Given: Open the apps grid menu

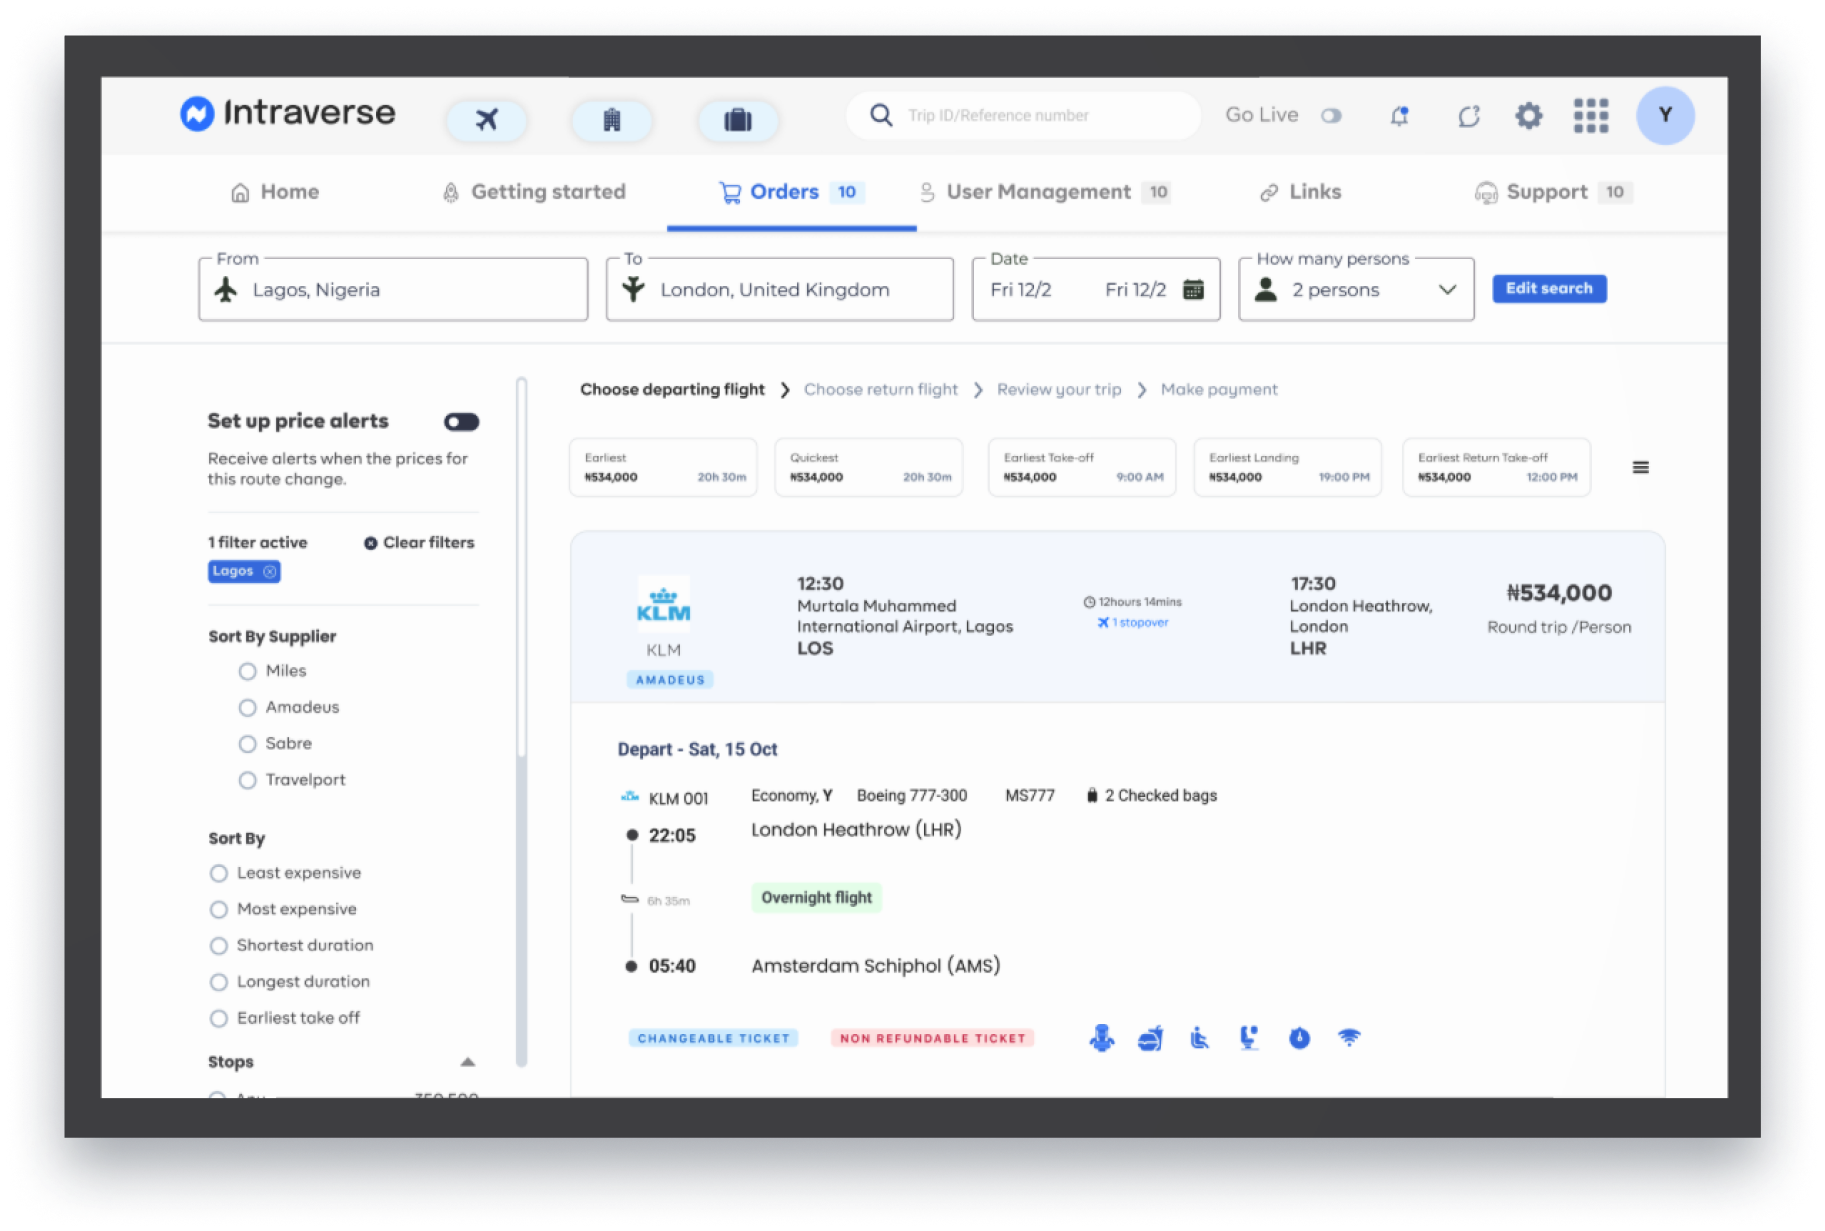Looking at the screenshot, I should click(1590, 116).
